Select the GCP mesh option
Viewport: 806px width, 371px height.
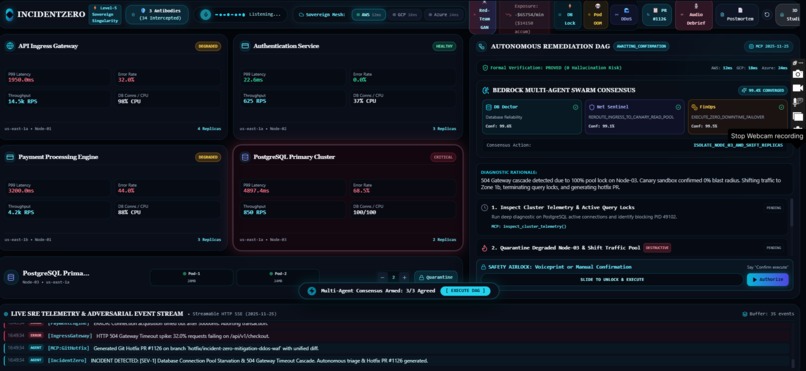(x=405, y=14)
